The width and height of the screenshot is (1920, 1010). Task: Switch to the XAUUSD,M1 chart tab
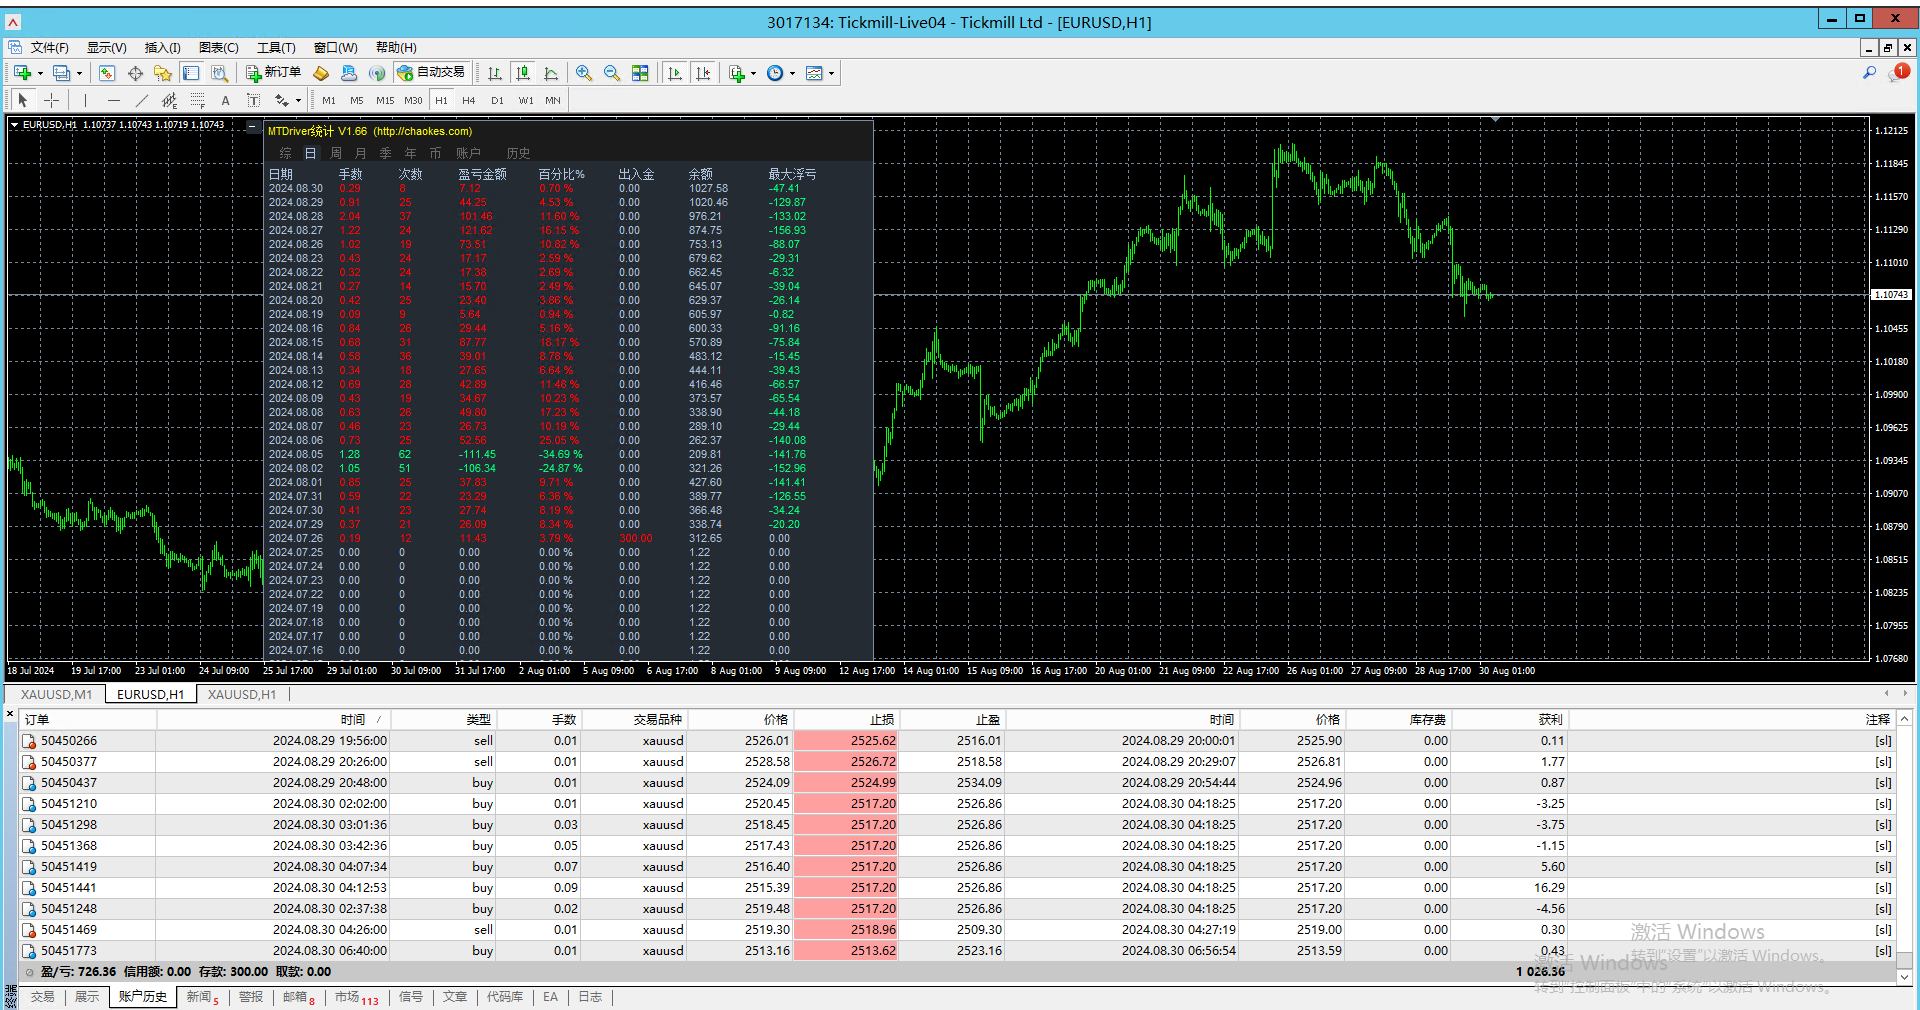pos(56,694)
